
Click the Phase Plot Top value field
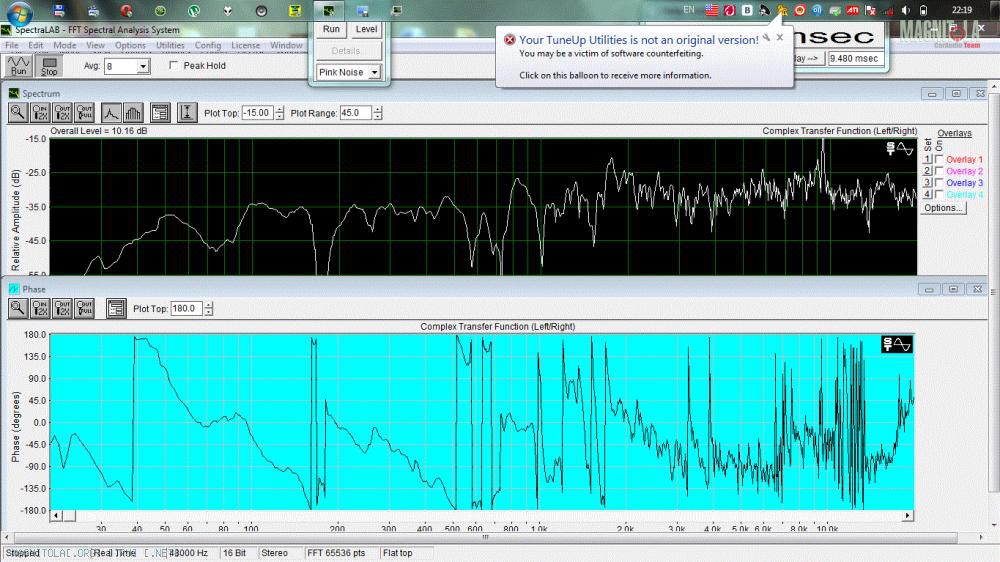[186, 309]
